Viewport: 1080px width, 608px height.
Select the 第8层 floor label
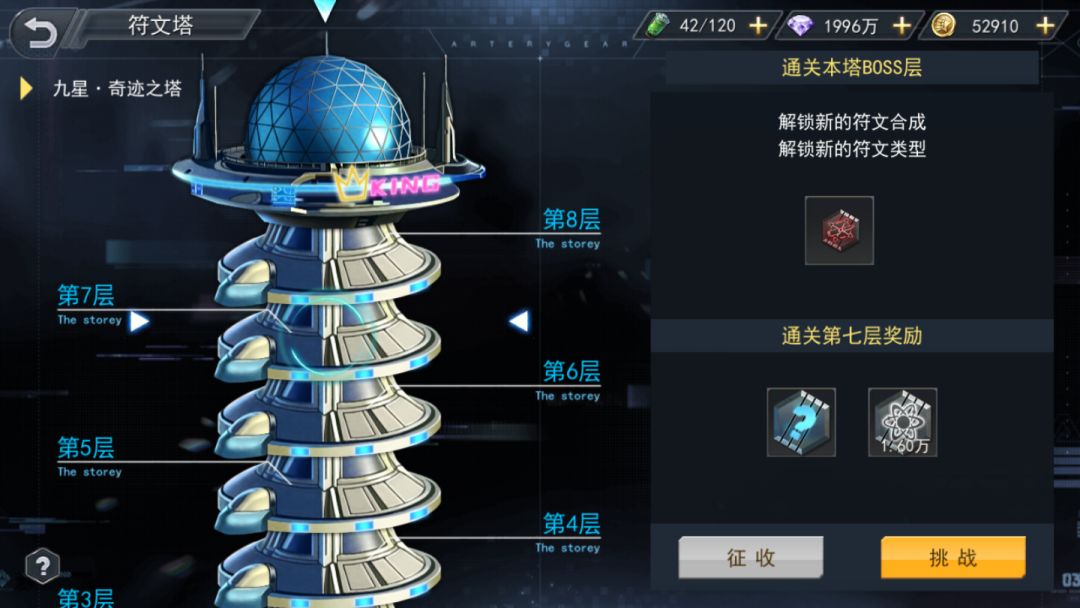click(571, 220)
